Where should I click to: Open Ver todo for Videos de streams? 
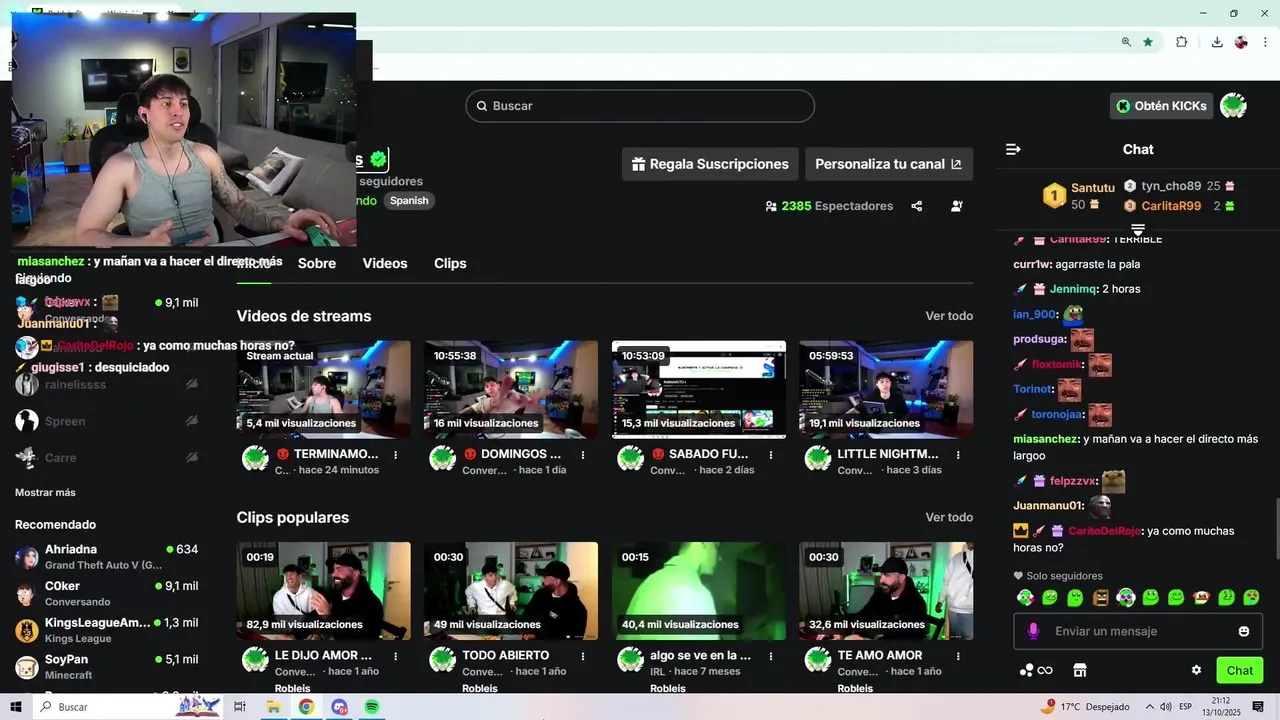click(949, 316)
